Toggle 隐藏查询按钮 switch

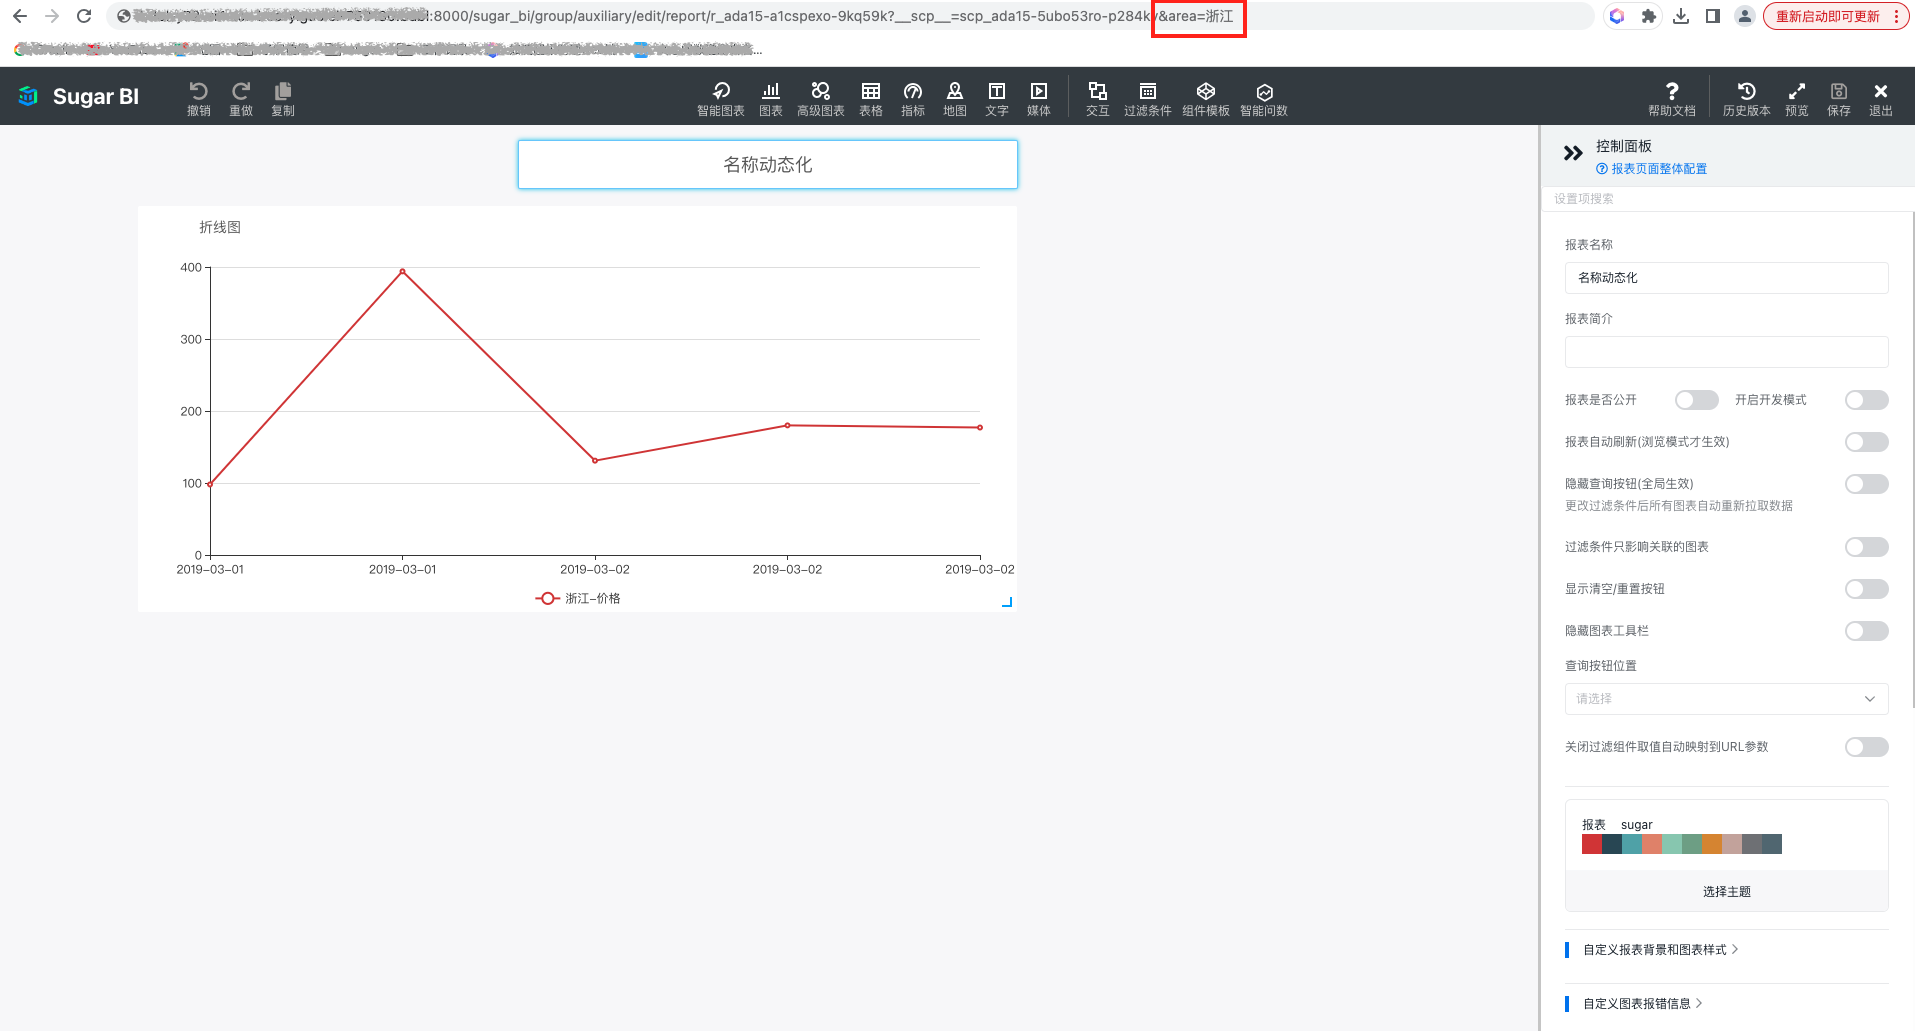(1866, 484)
